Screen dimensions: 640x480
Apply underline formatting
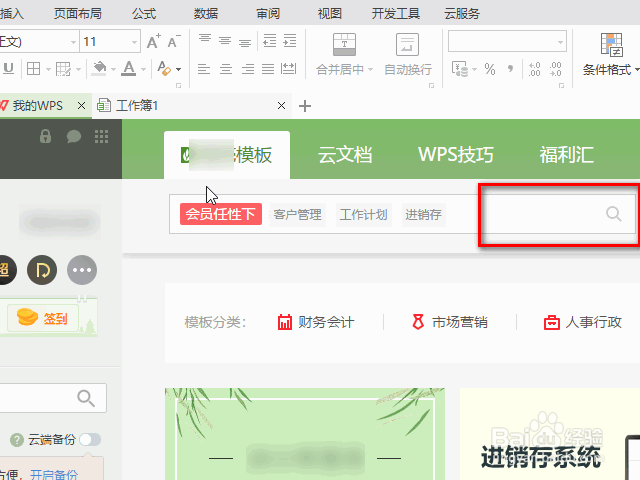(8, 68)
